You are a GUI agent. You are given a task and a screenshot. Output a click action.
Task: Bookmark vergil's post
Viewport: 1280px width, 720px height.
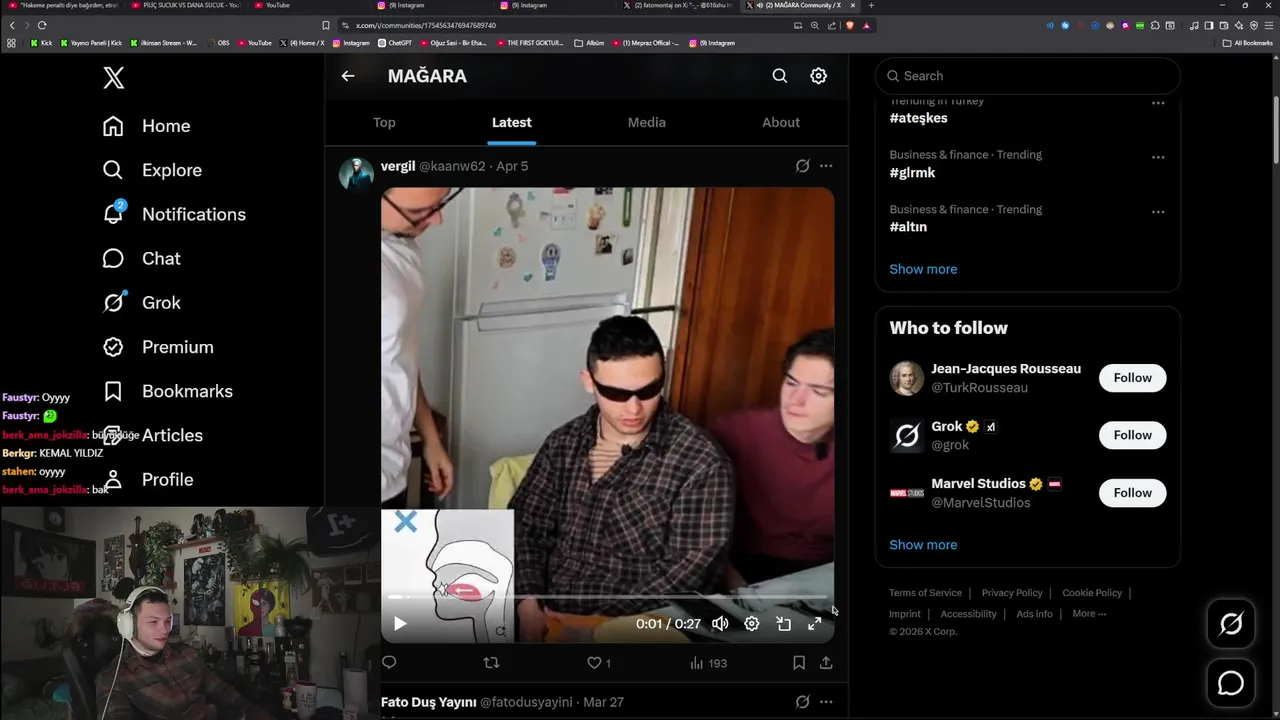pos(799,662)
